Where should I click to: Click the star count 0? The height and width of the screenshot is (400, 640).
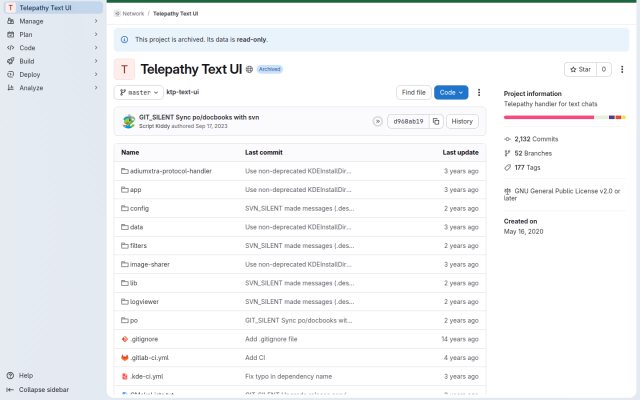(x=604, y=69)
